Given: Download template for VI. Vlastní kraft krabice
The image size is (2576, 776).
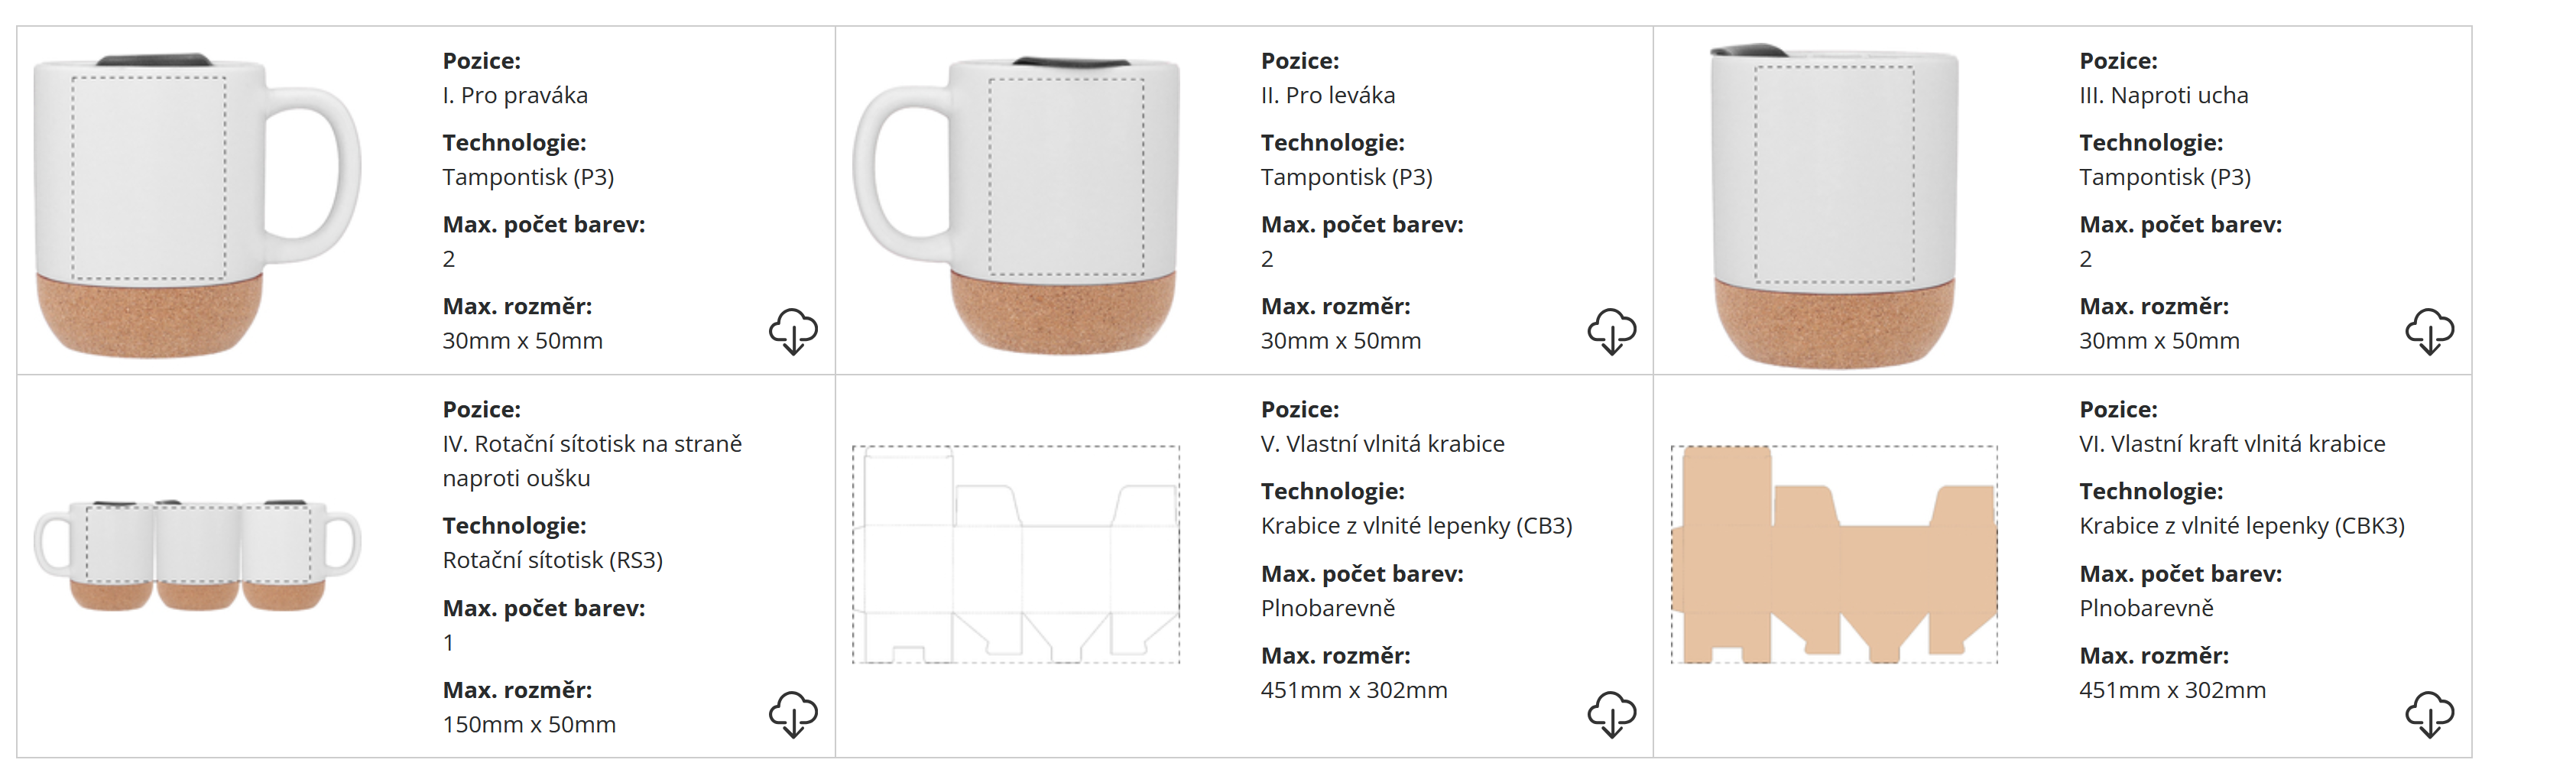Looking at the screenshot, I should pyautogui.click(x=2429, y=714).
